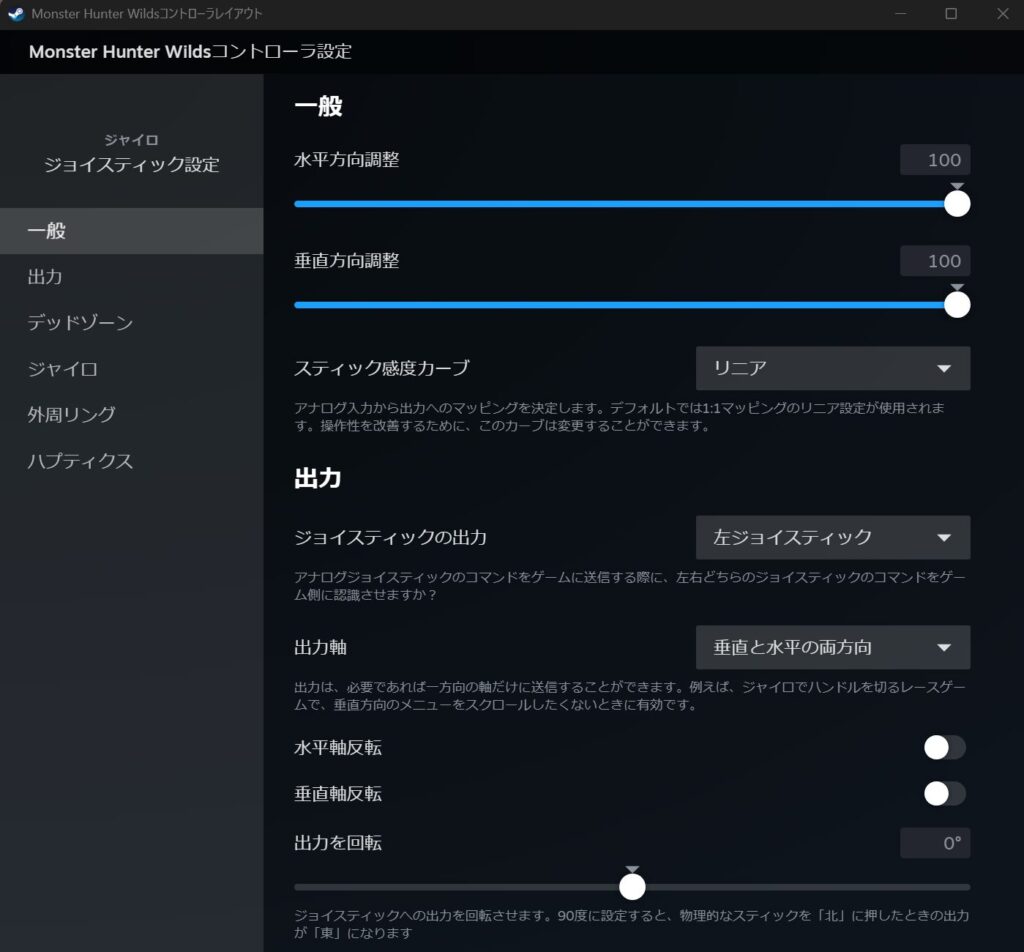This screenshot has height=952, width=1024.
Task: Click the 出力を回転 value field showing 0°
Action: [935, 843]
